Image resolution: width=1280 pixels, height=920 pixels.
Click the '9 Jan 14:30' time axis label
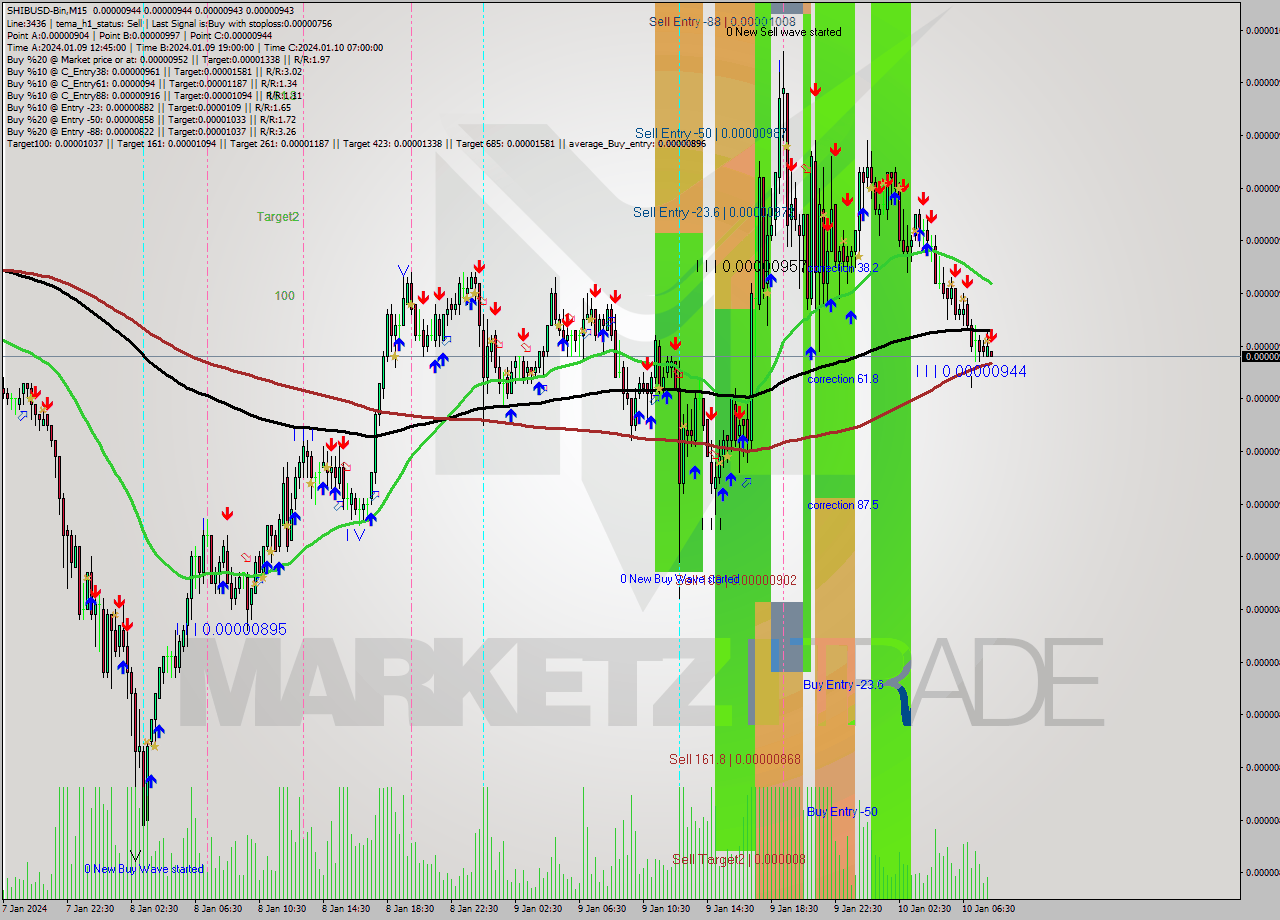pyautogui.click(x=730, y=909)
